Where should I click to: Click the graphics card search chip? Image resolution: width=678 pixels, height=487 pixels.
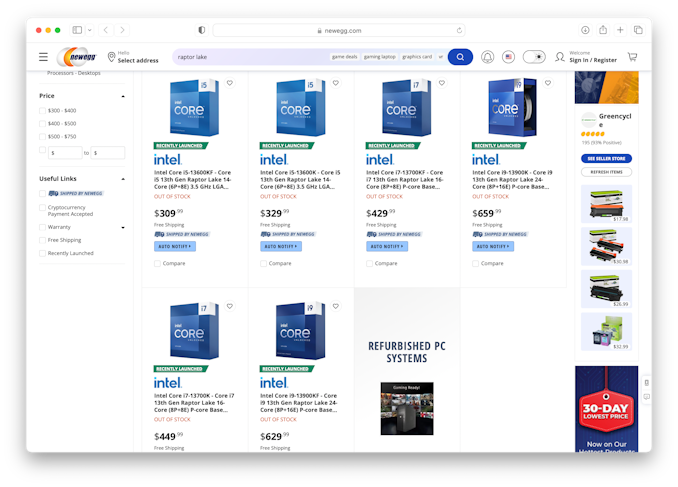click(417, 57)
